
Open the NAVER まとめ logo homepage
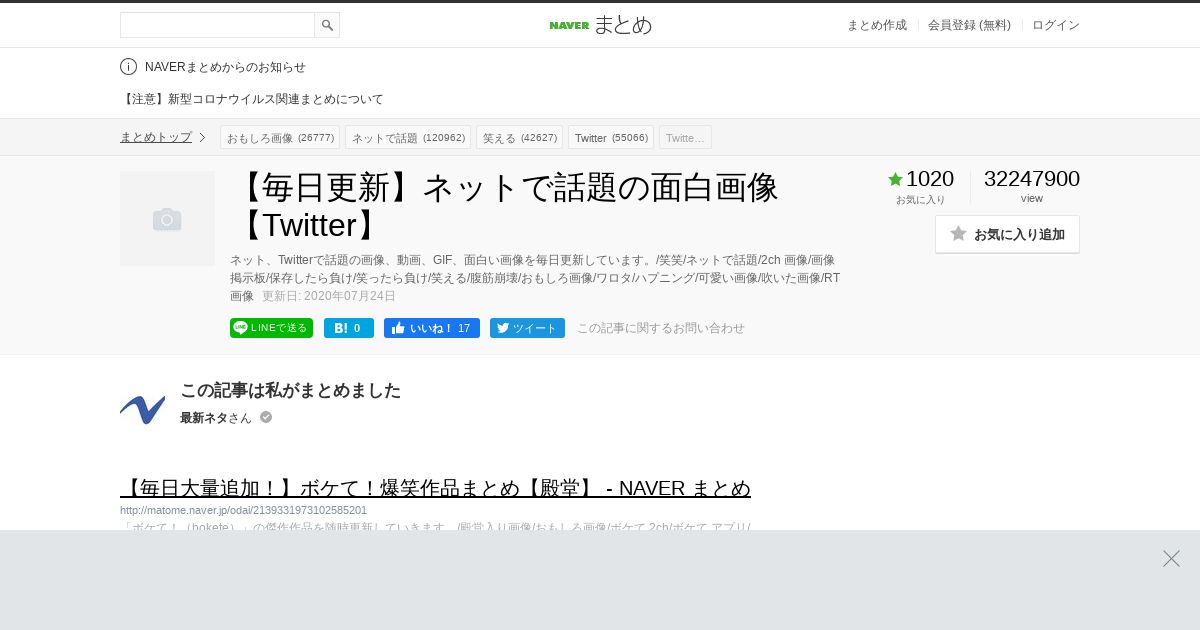coord(600,25)
